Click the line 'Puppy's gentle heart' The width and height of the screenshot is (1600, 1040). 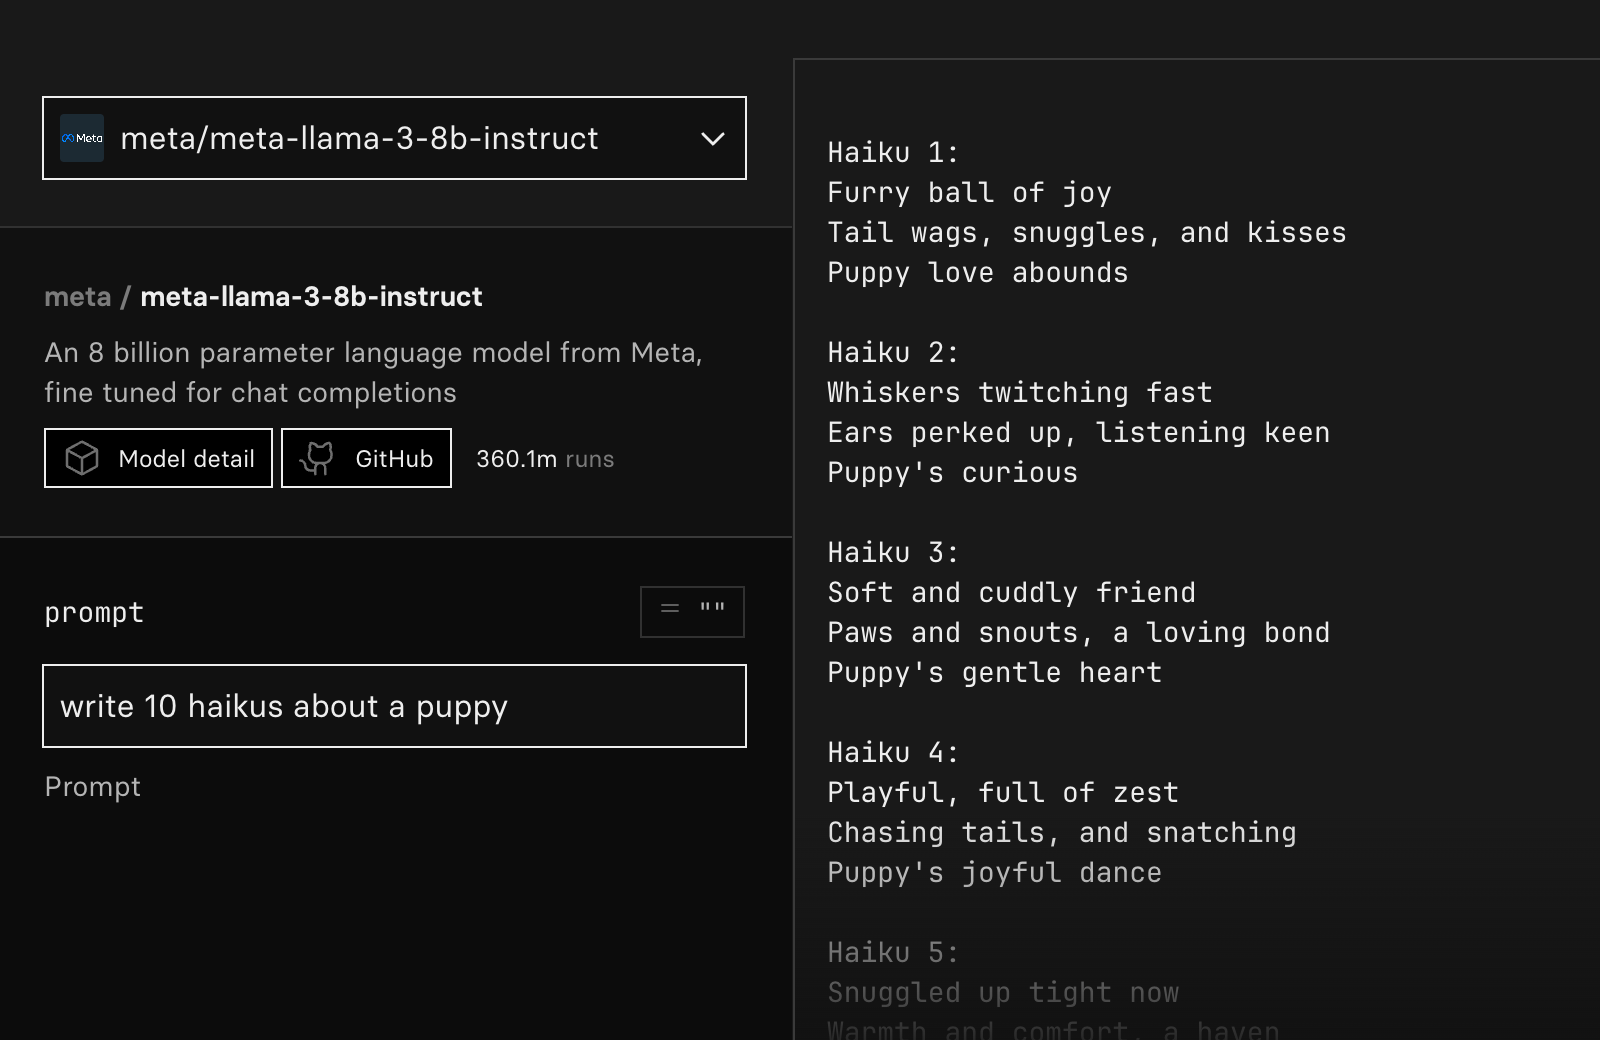tap(994, 672)
